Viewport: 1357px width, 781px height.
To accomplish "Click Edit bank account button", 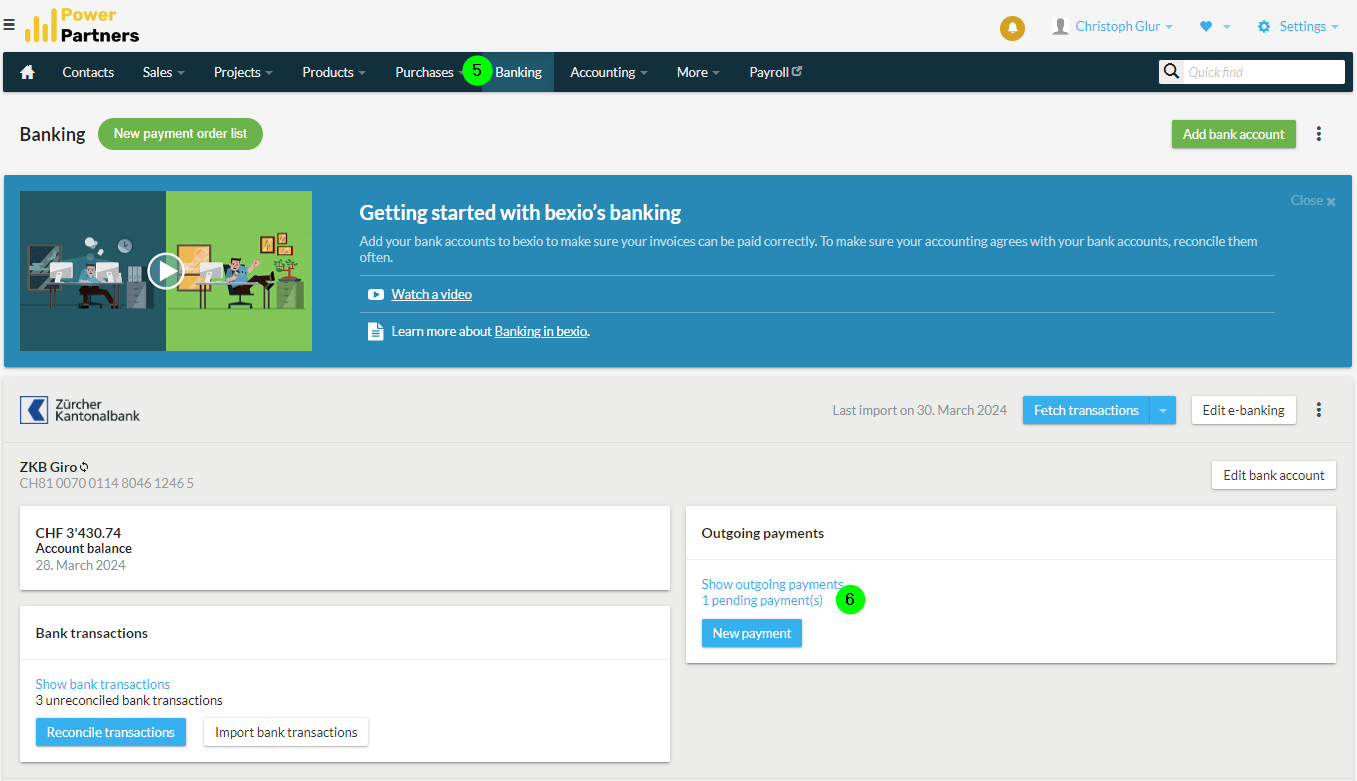I will 1273,475.
